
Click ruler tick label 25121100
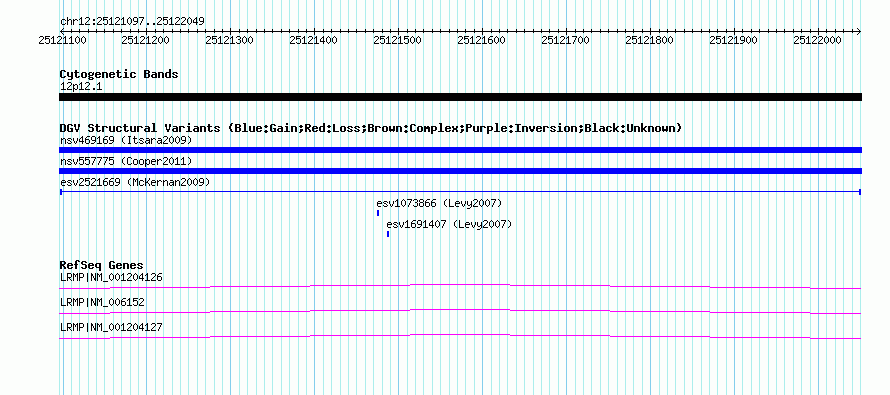62,40
